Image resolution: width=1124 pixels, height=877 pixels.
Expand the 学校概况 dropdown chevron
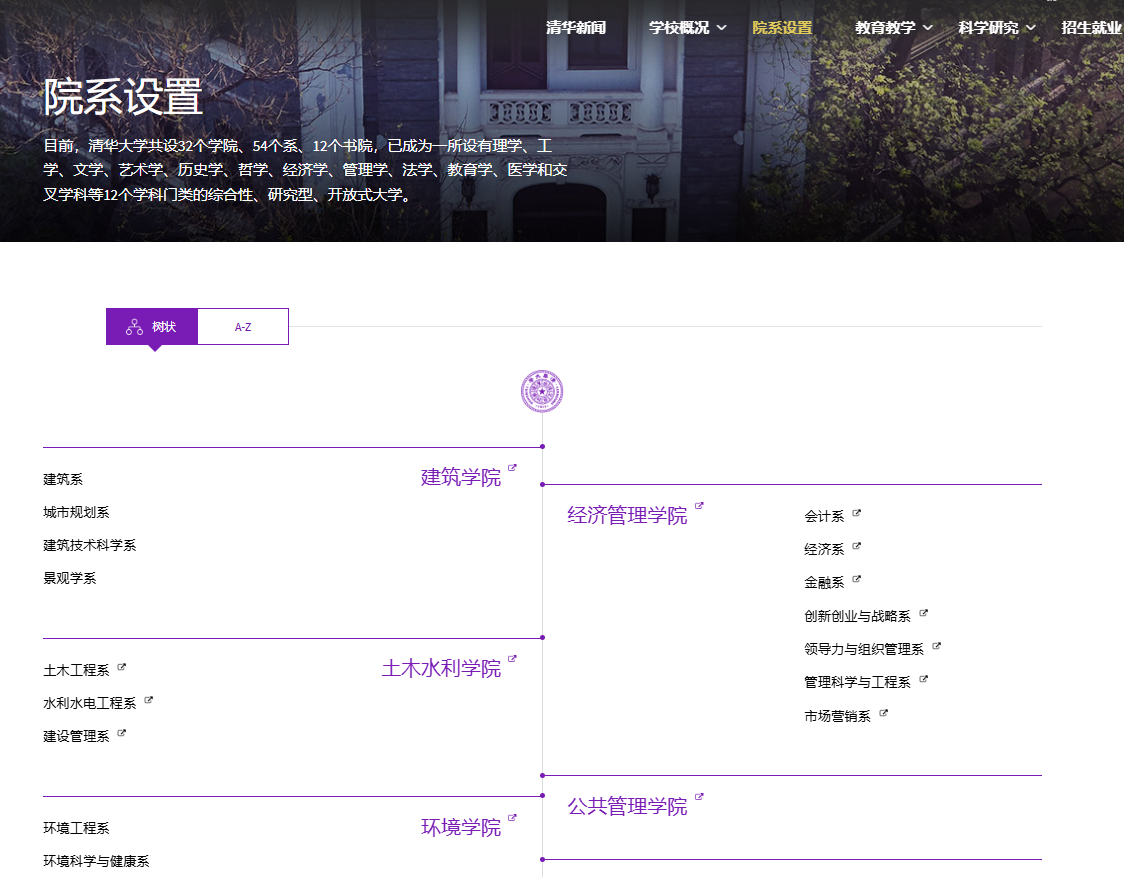(x=722, y=27)
